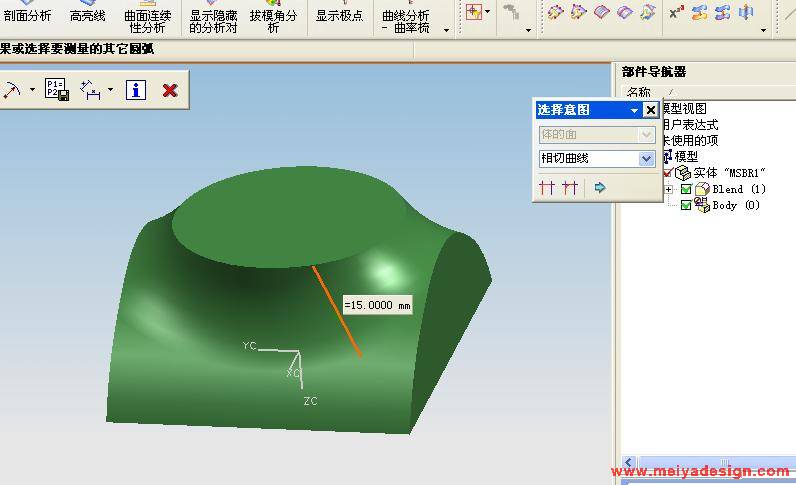Click the X with red points icon
The height and width of the screenshot is (485, 796).
coord(676,12)
